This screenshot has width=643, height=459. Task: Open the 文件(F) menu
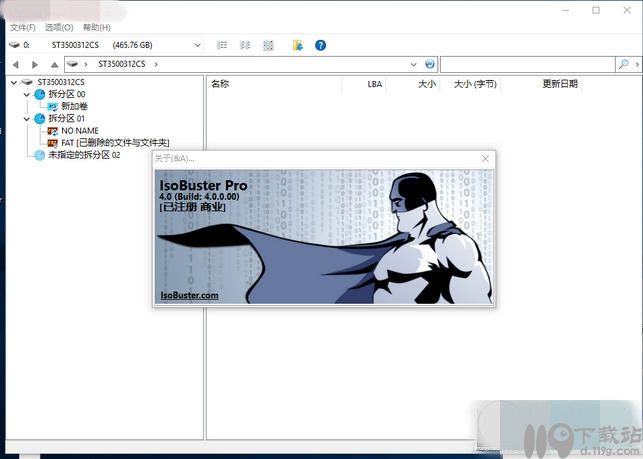(23, 27)
